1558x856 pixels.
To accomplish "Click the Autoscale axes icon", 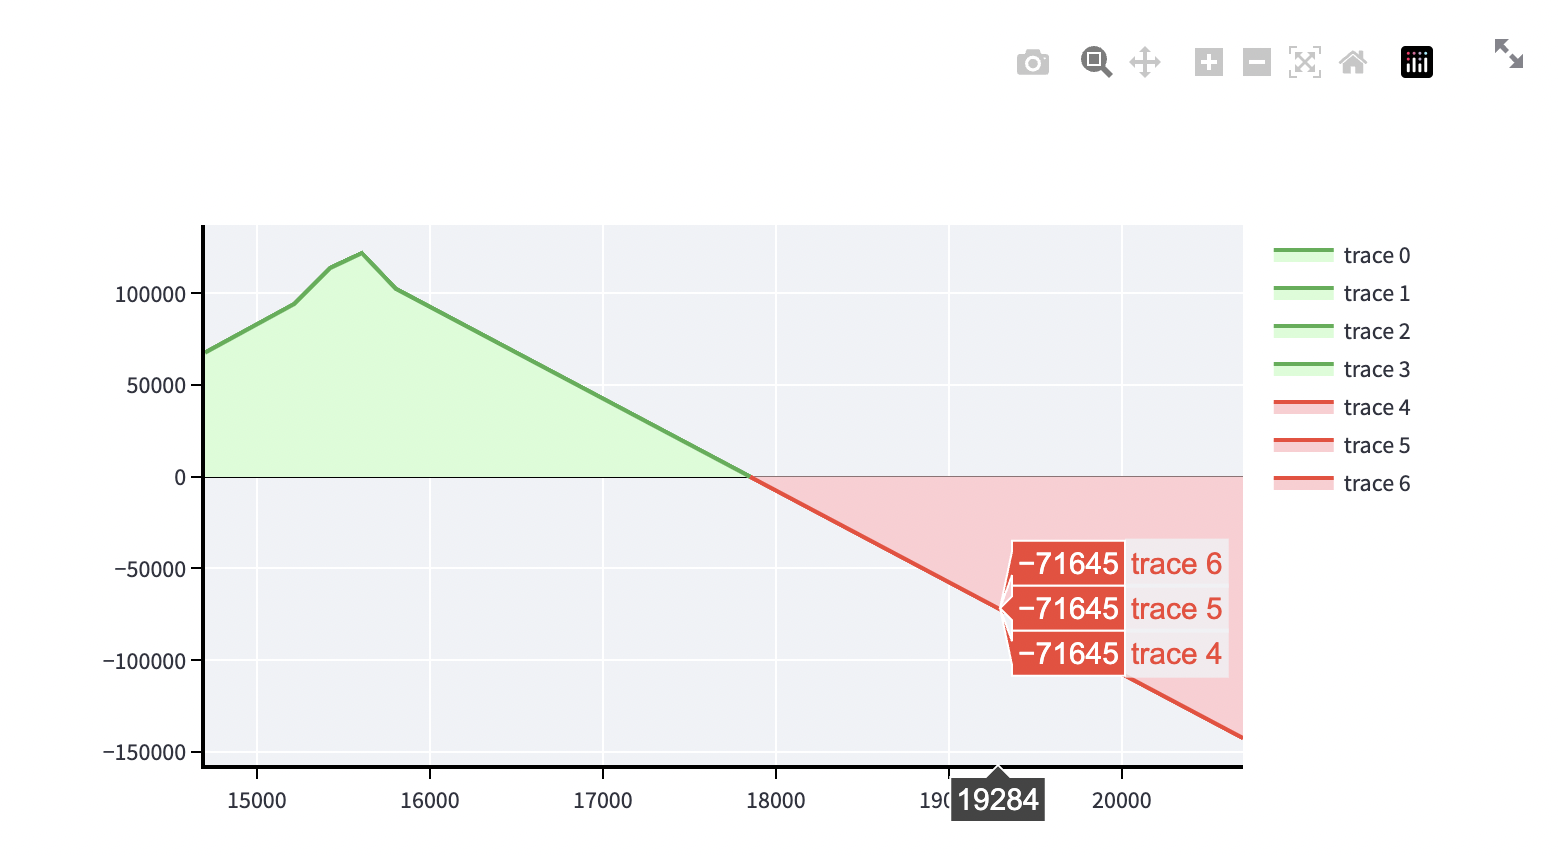I will pos(1305,62).
